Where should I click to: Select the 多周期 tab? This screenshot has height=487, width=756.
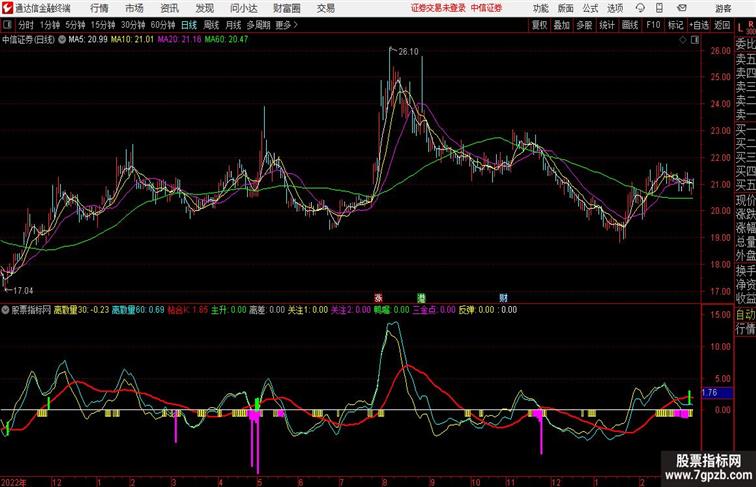258,25
